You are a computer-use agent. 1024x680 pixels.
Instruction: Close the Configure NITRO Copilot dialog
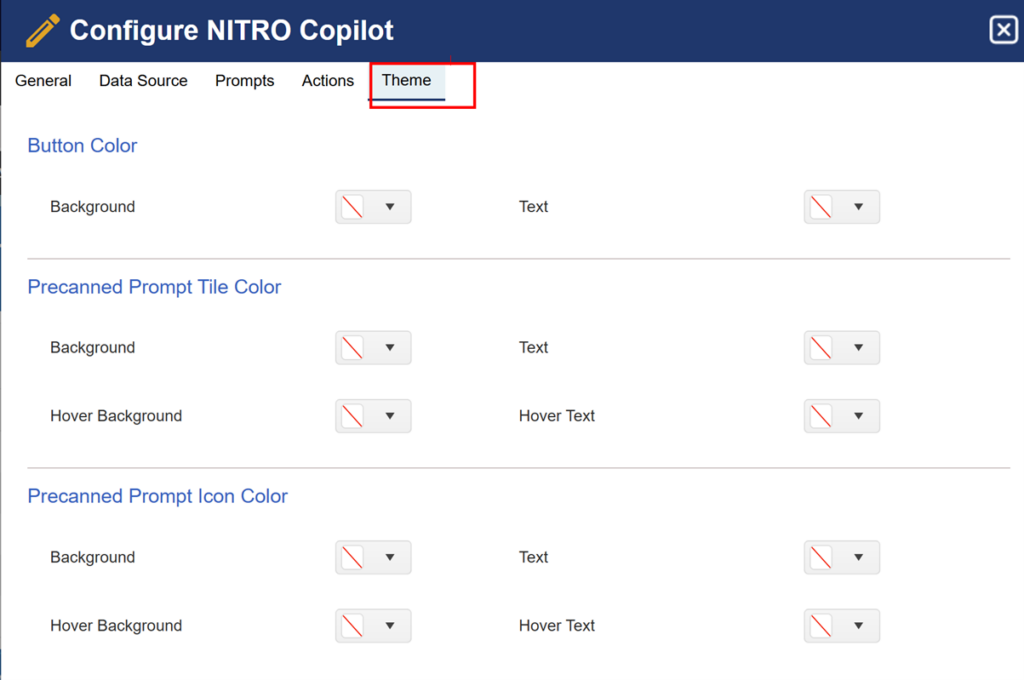(x=1003, y=30)
